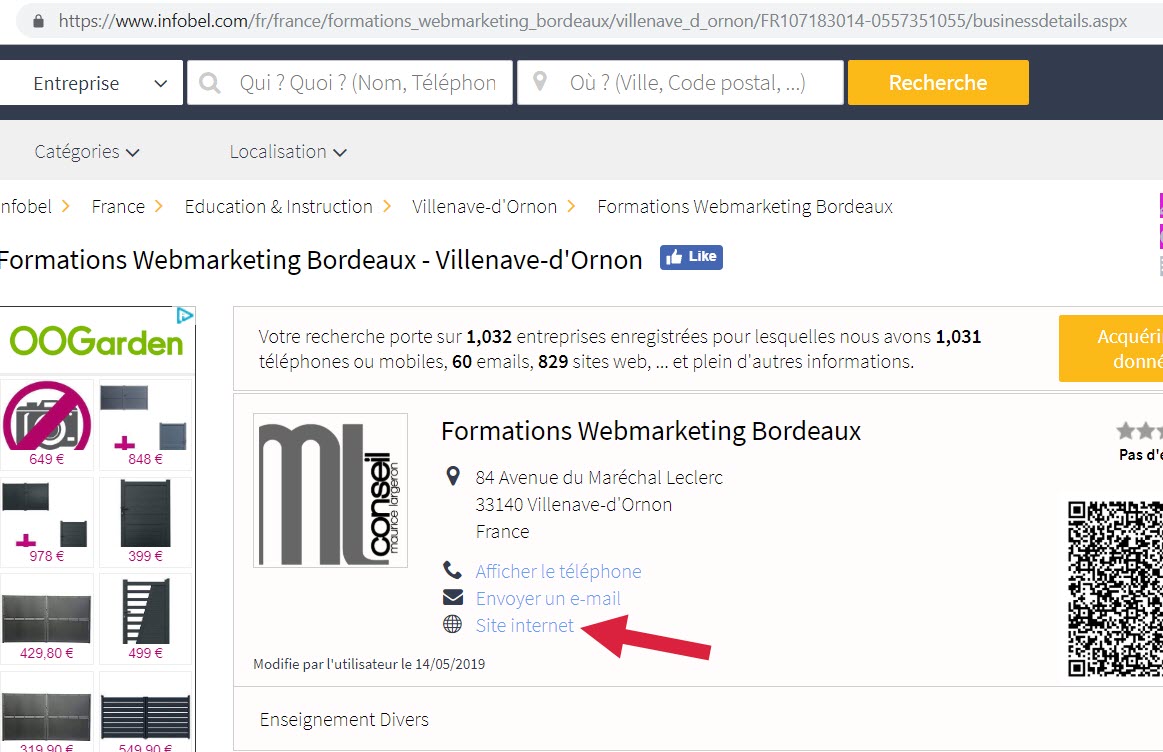This screenshot has height=752, width=1163.
Task: Click the 978 € gate product ad
Action: (x=47, y=521)
